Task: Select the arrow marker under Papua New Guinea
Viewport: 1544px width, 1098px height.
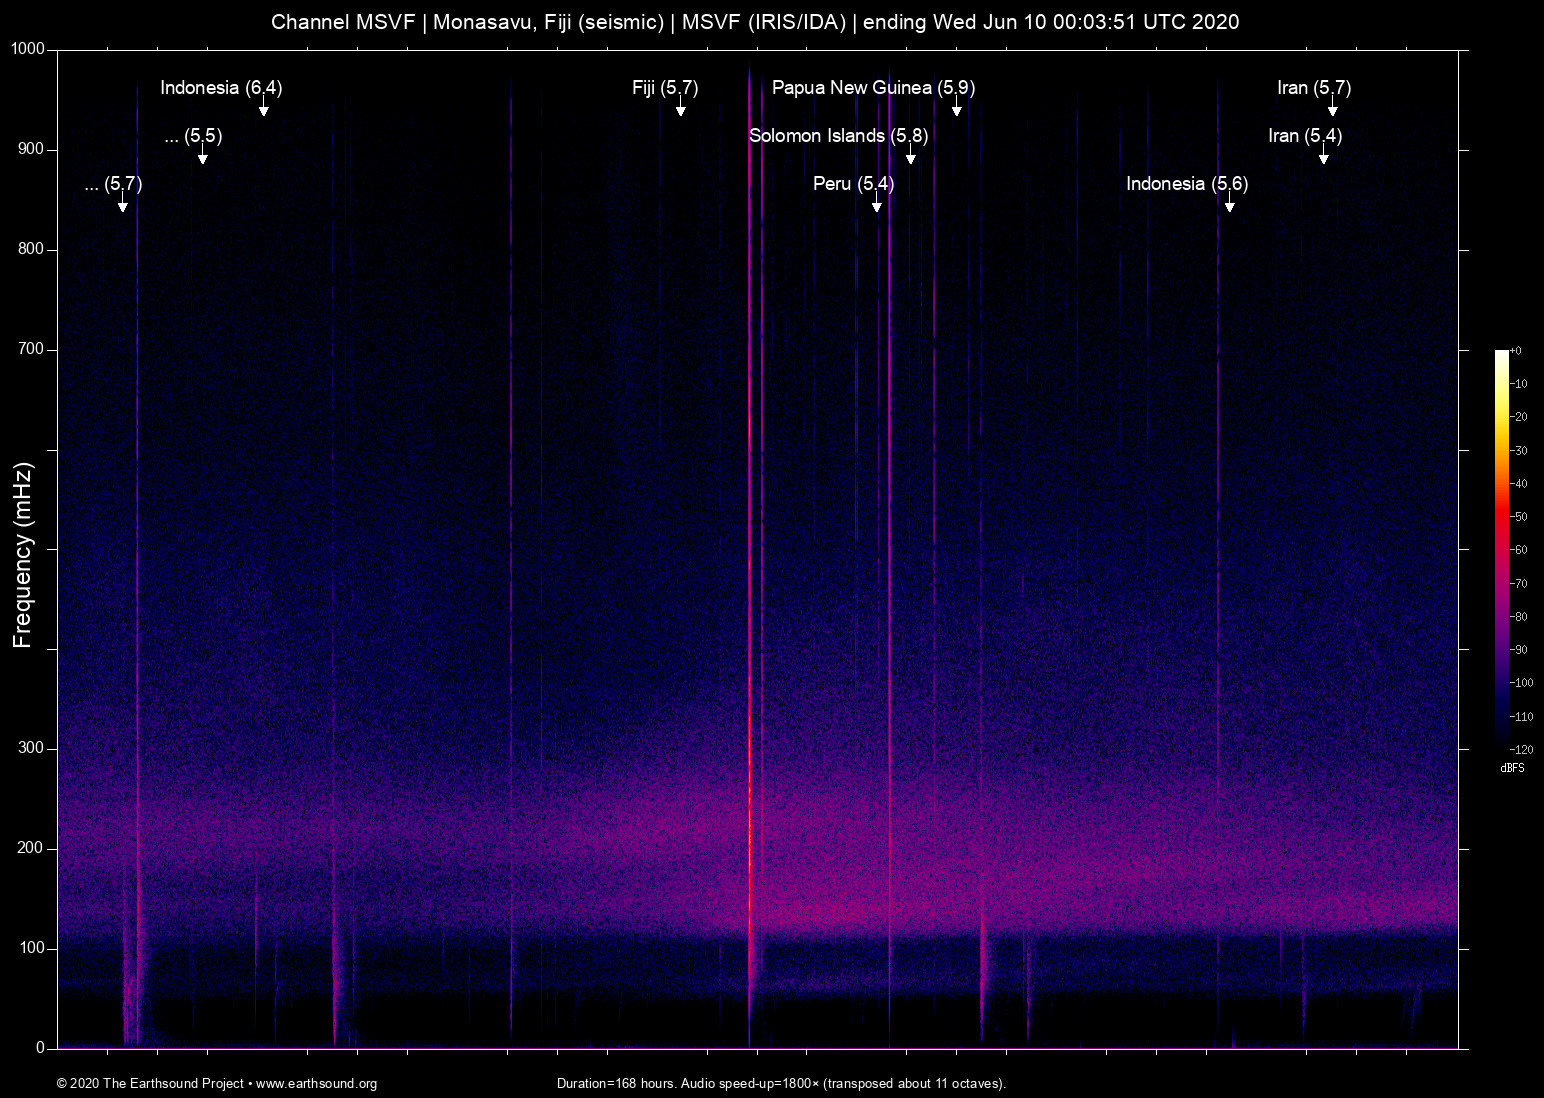Action: pyautogui.click(x=956, y=107)
